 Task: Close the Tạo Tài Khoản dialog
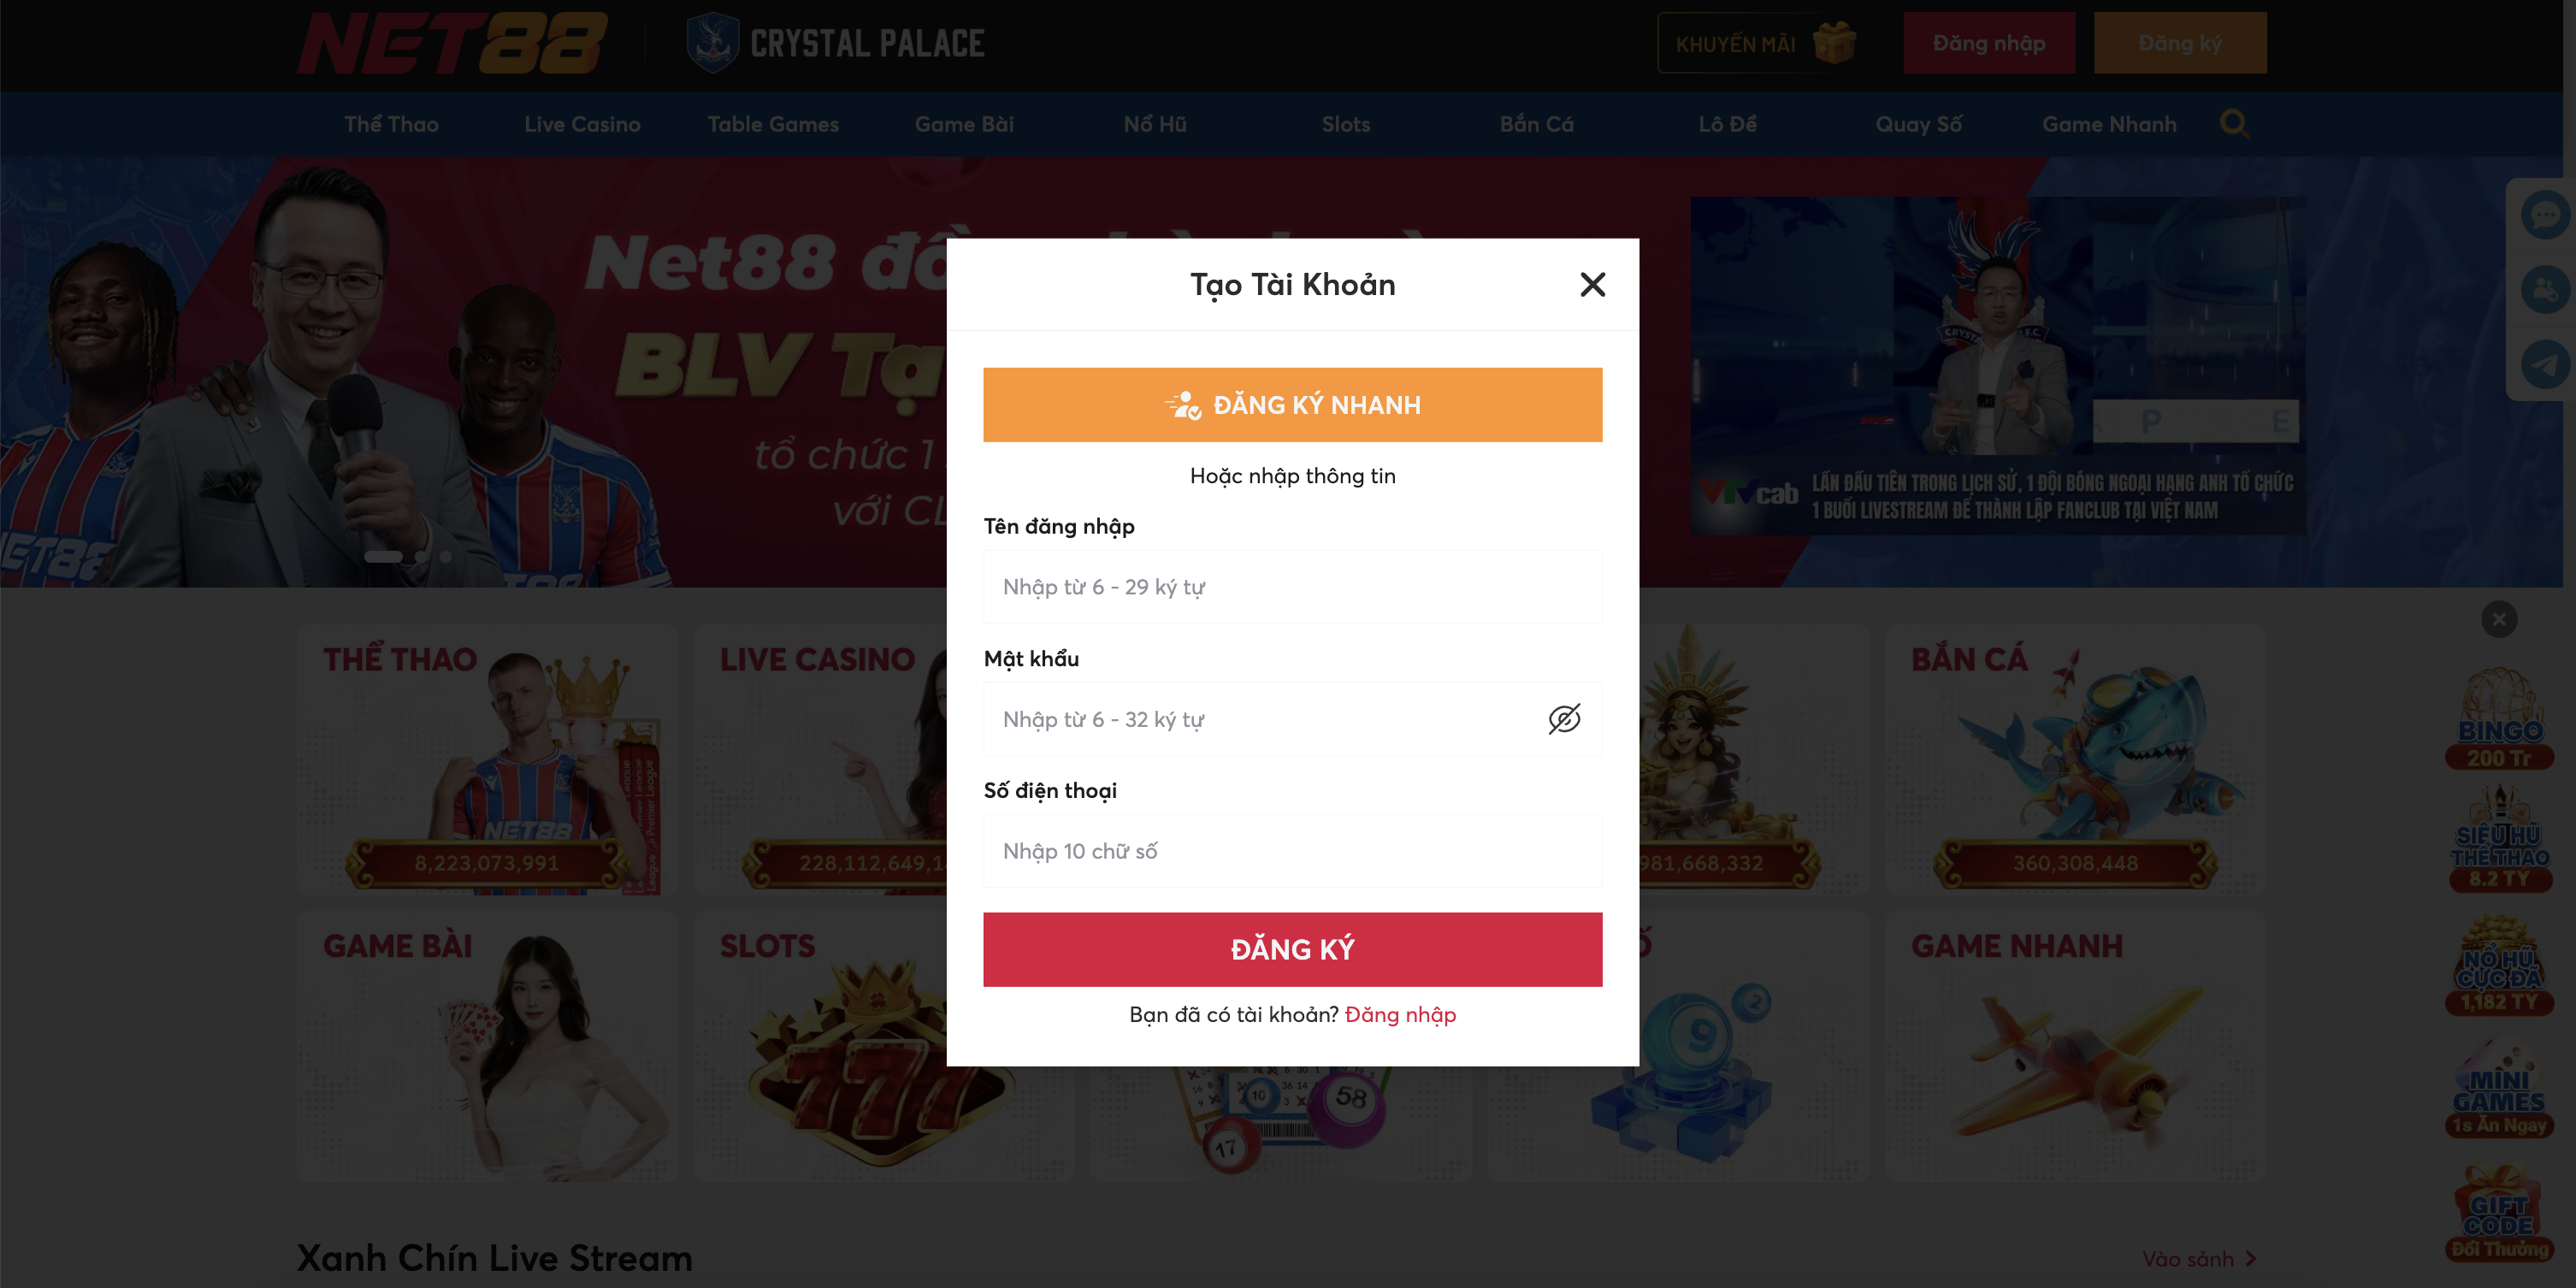pos(1592,285)
